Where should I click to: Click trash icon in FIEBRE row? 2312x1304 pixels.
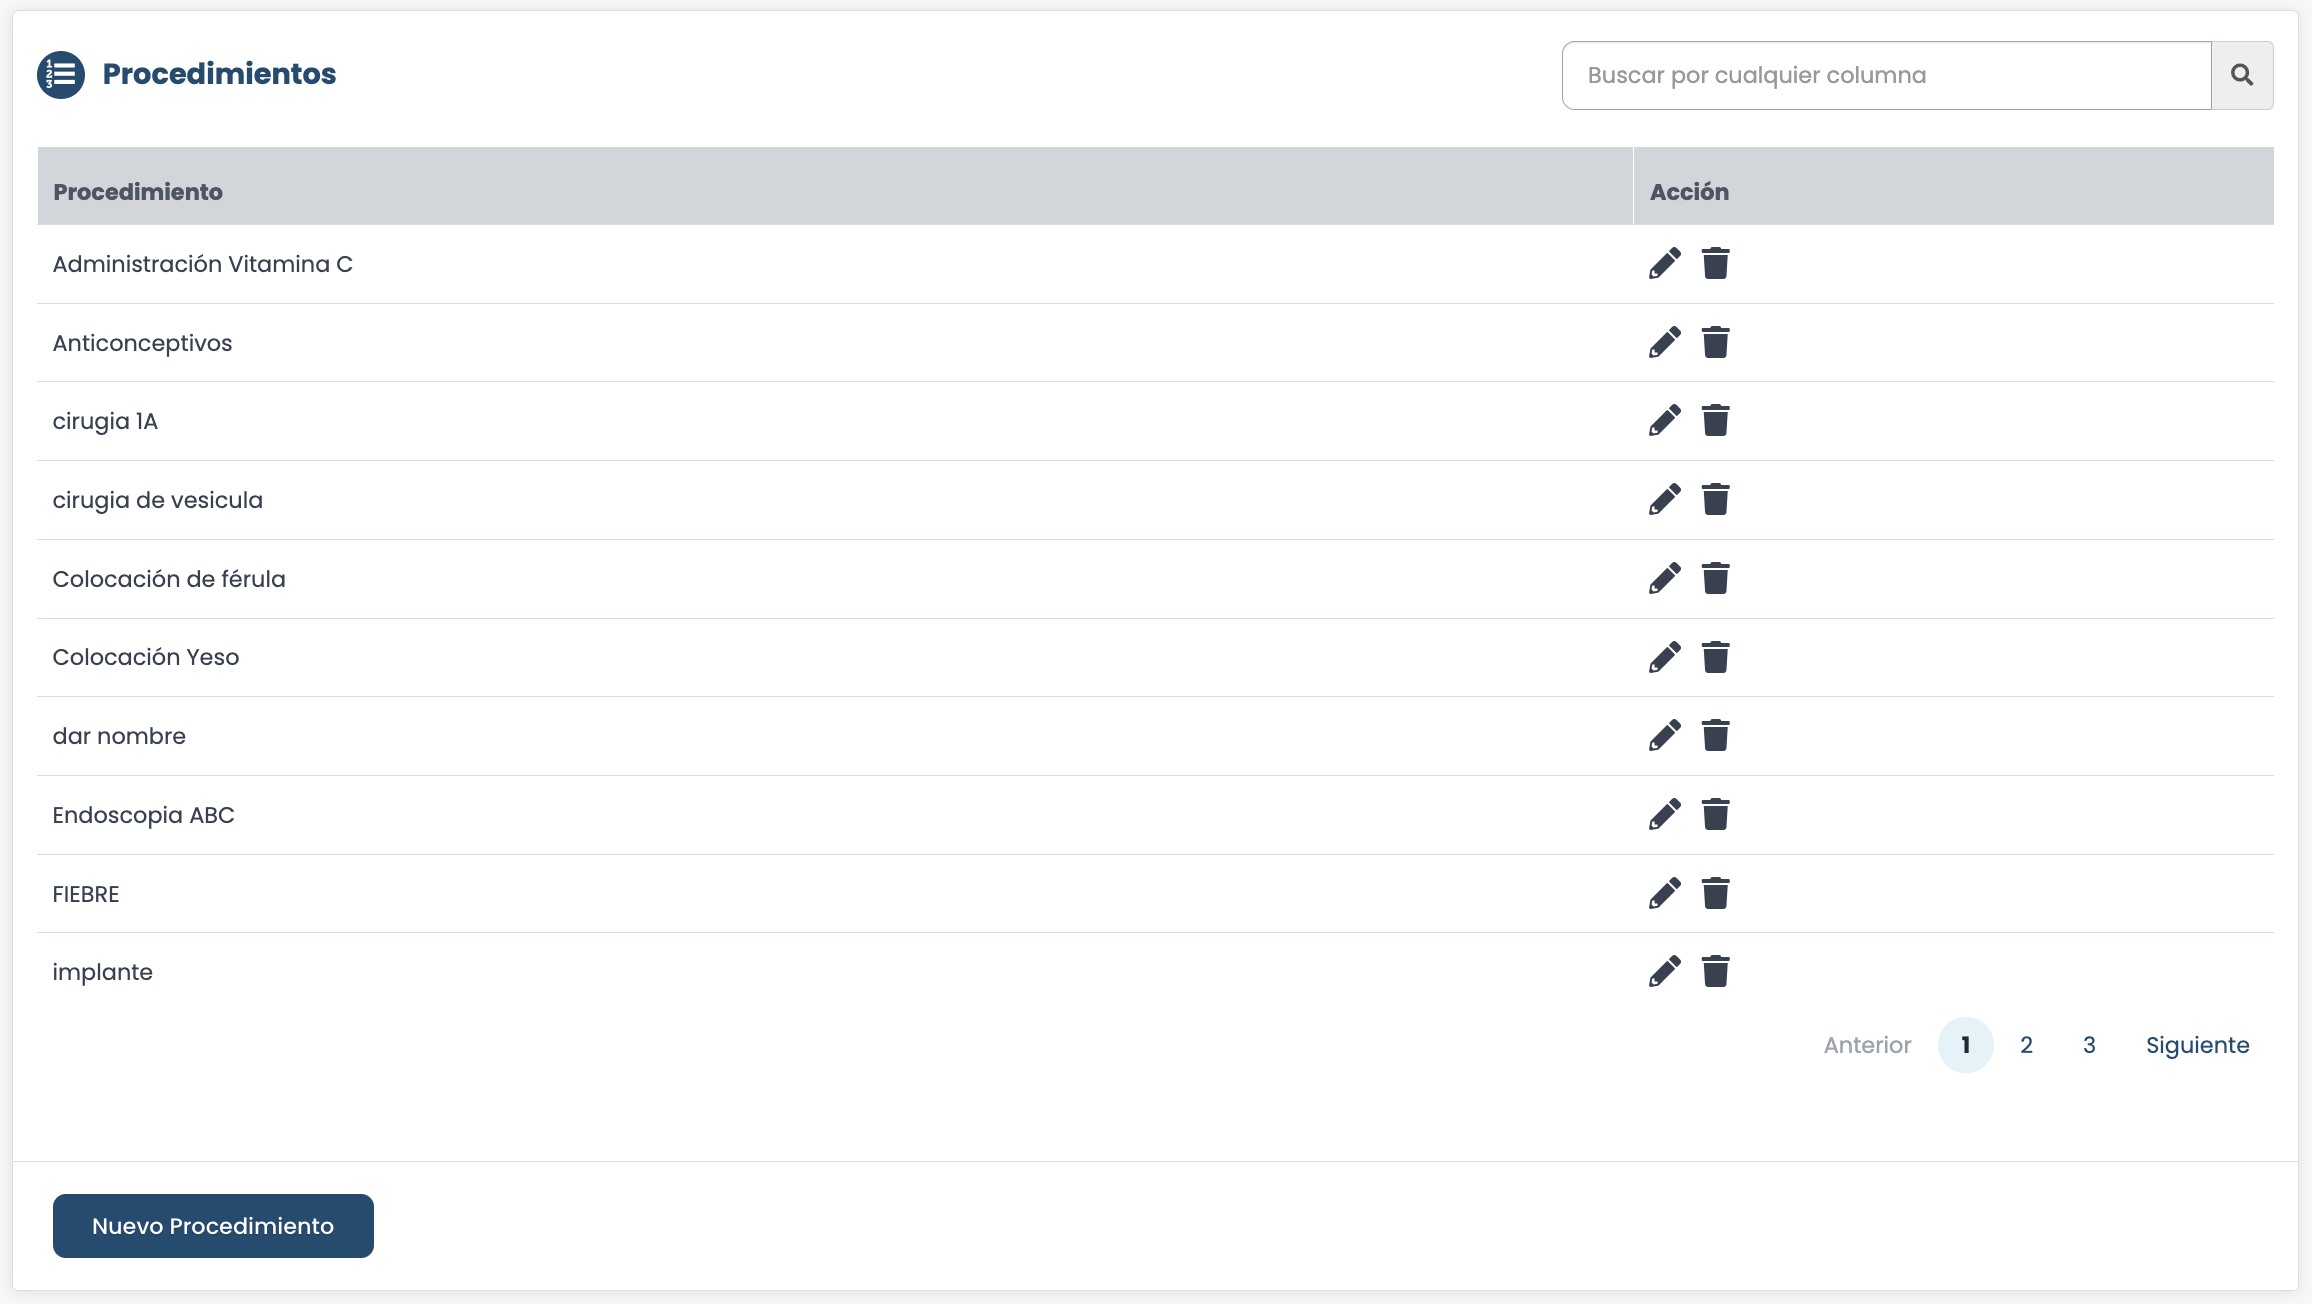pos(1716,894)
